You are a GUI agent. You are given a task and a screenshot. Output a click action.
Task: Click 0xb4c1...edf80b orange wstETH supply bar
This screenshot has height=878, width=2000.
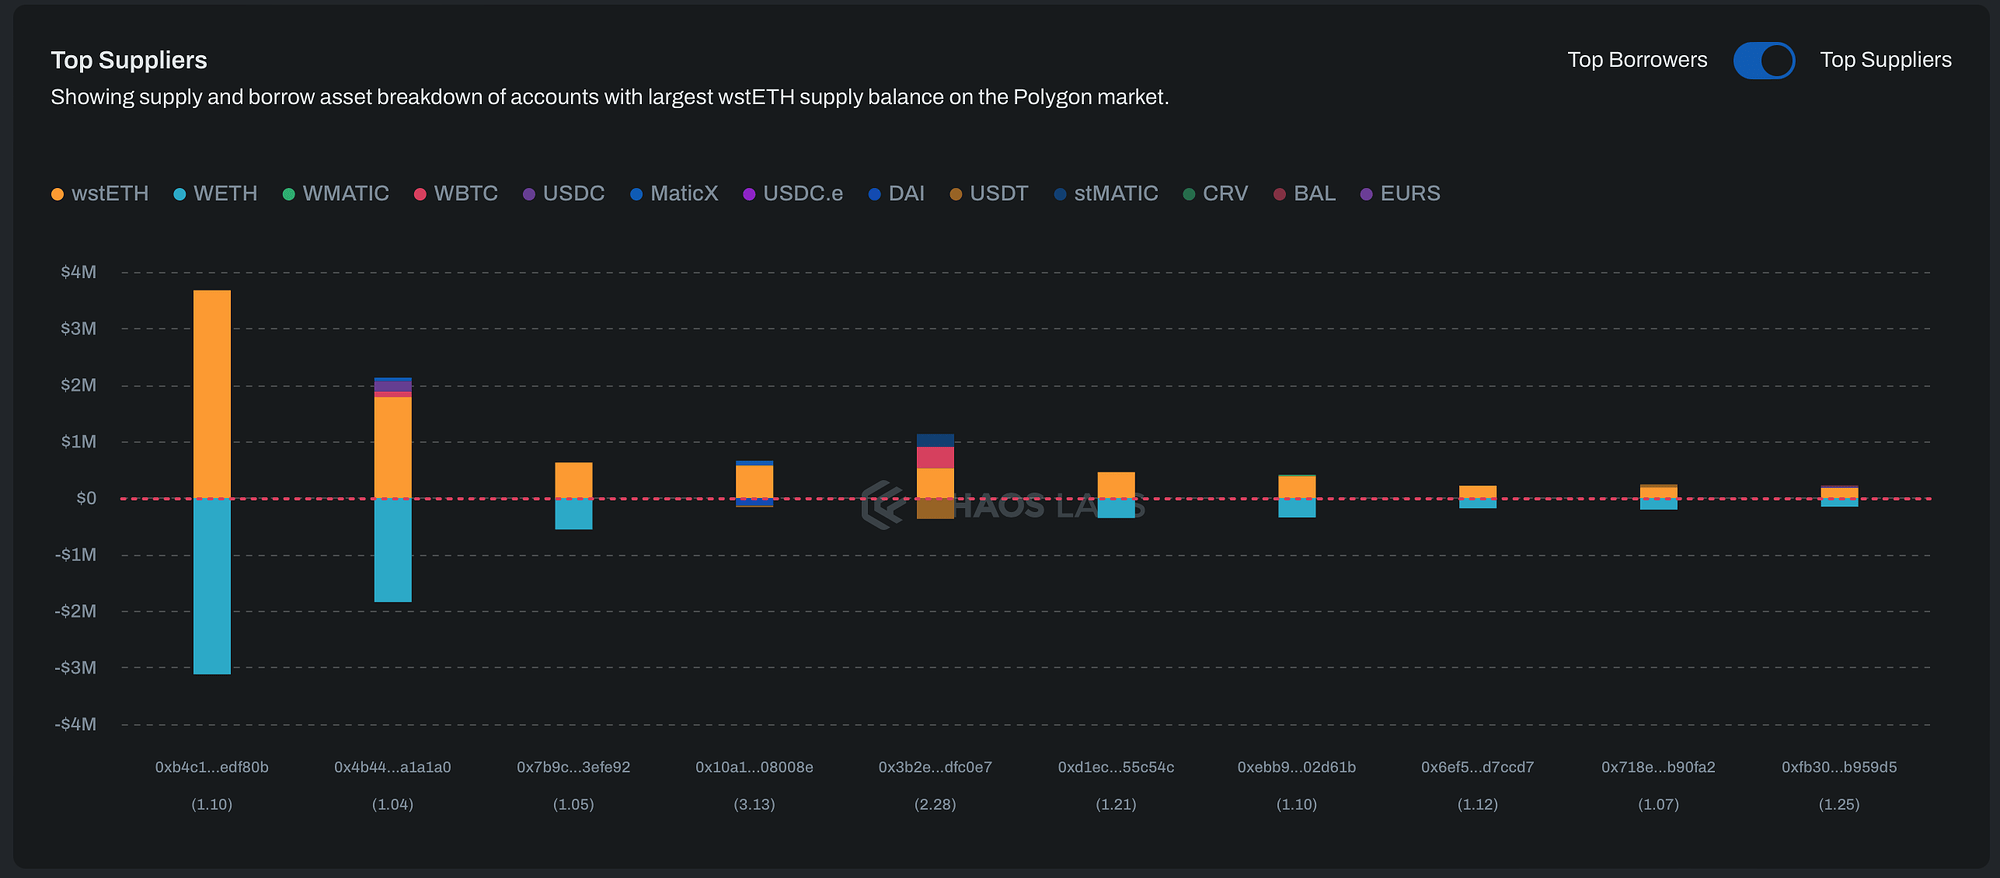pos(212,393)
